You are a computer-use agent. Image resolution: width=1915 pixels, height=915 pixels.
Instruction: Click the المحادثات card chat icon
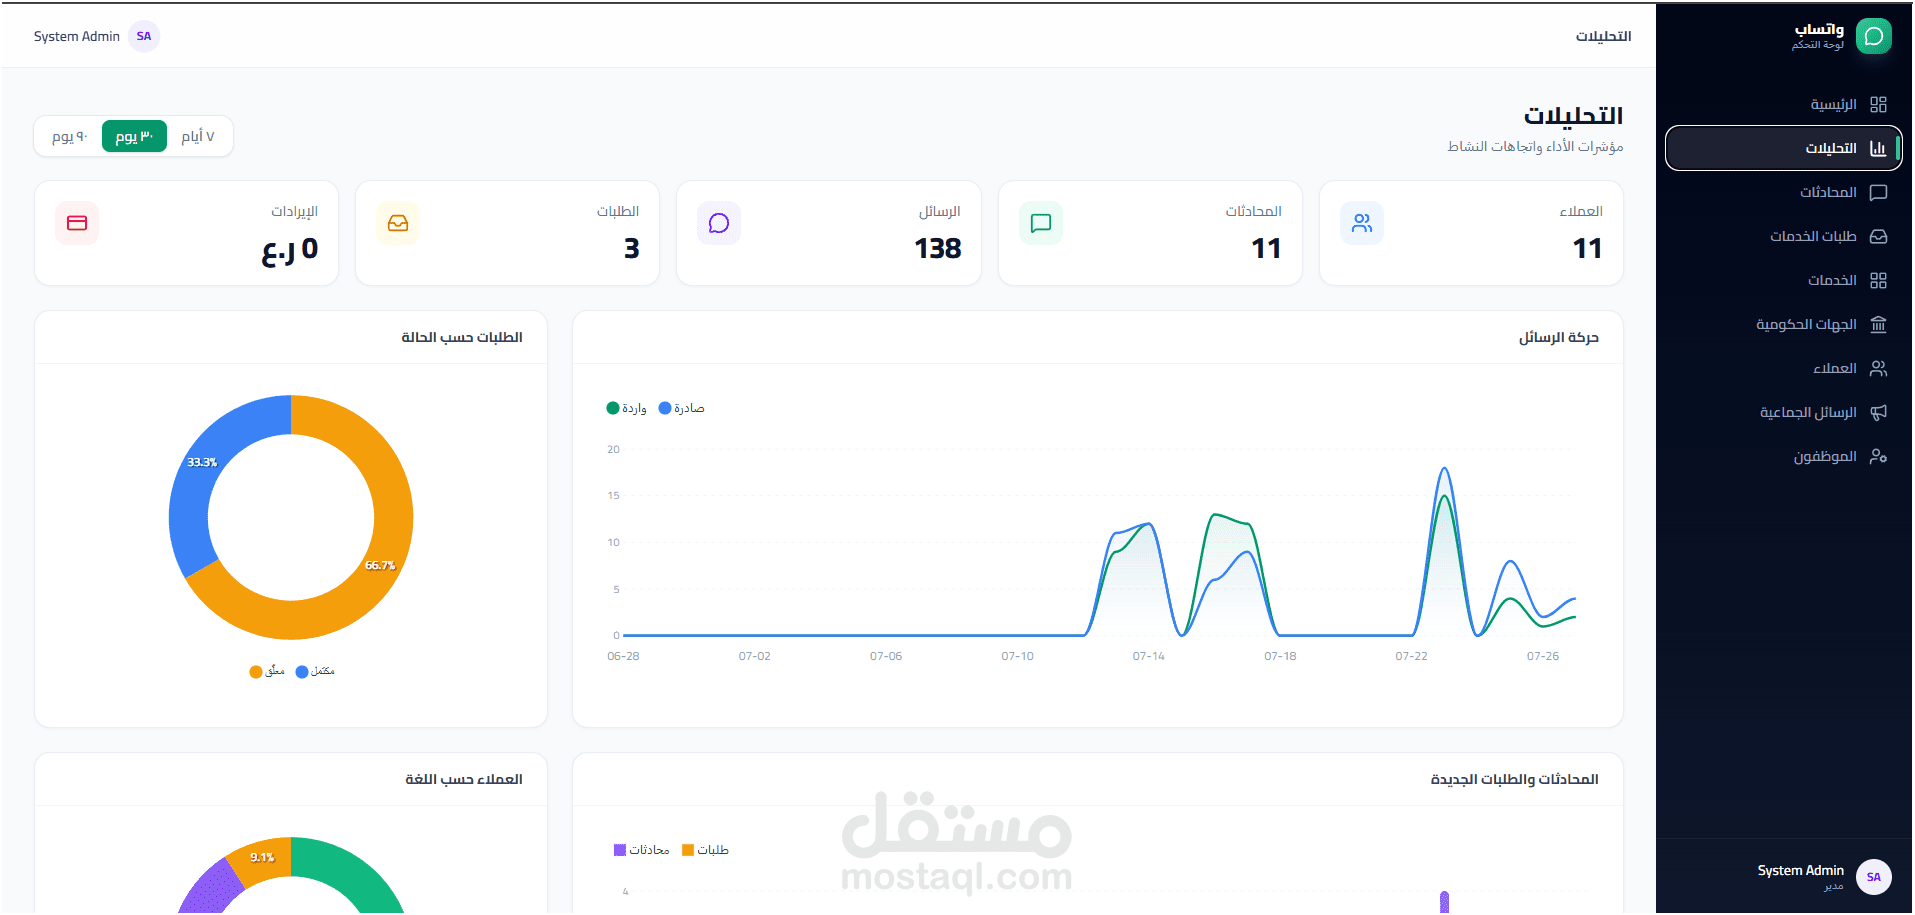click(x=1041, y=223)
